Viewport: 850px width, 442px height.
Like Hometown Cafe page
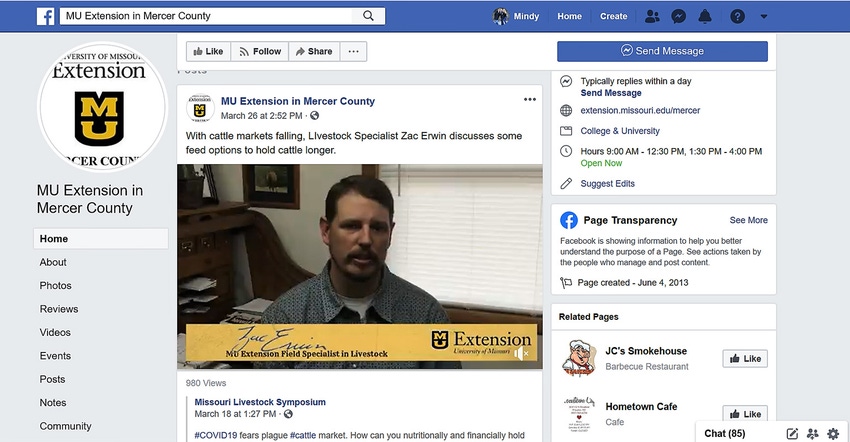[745, 414]
